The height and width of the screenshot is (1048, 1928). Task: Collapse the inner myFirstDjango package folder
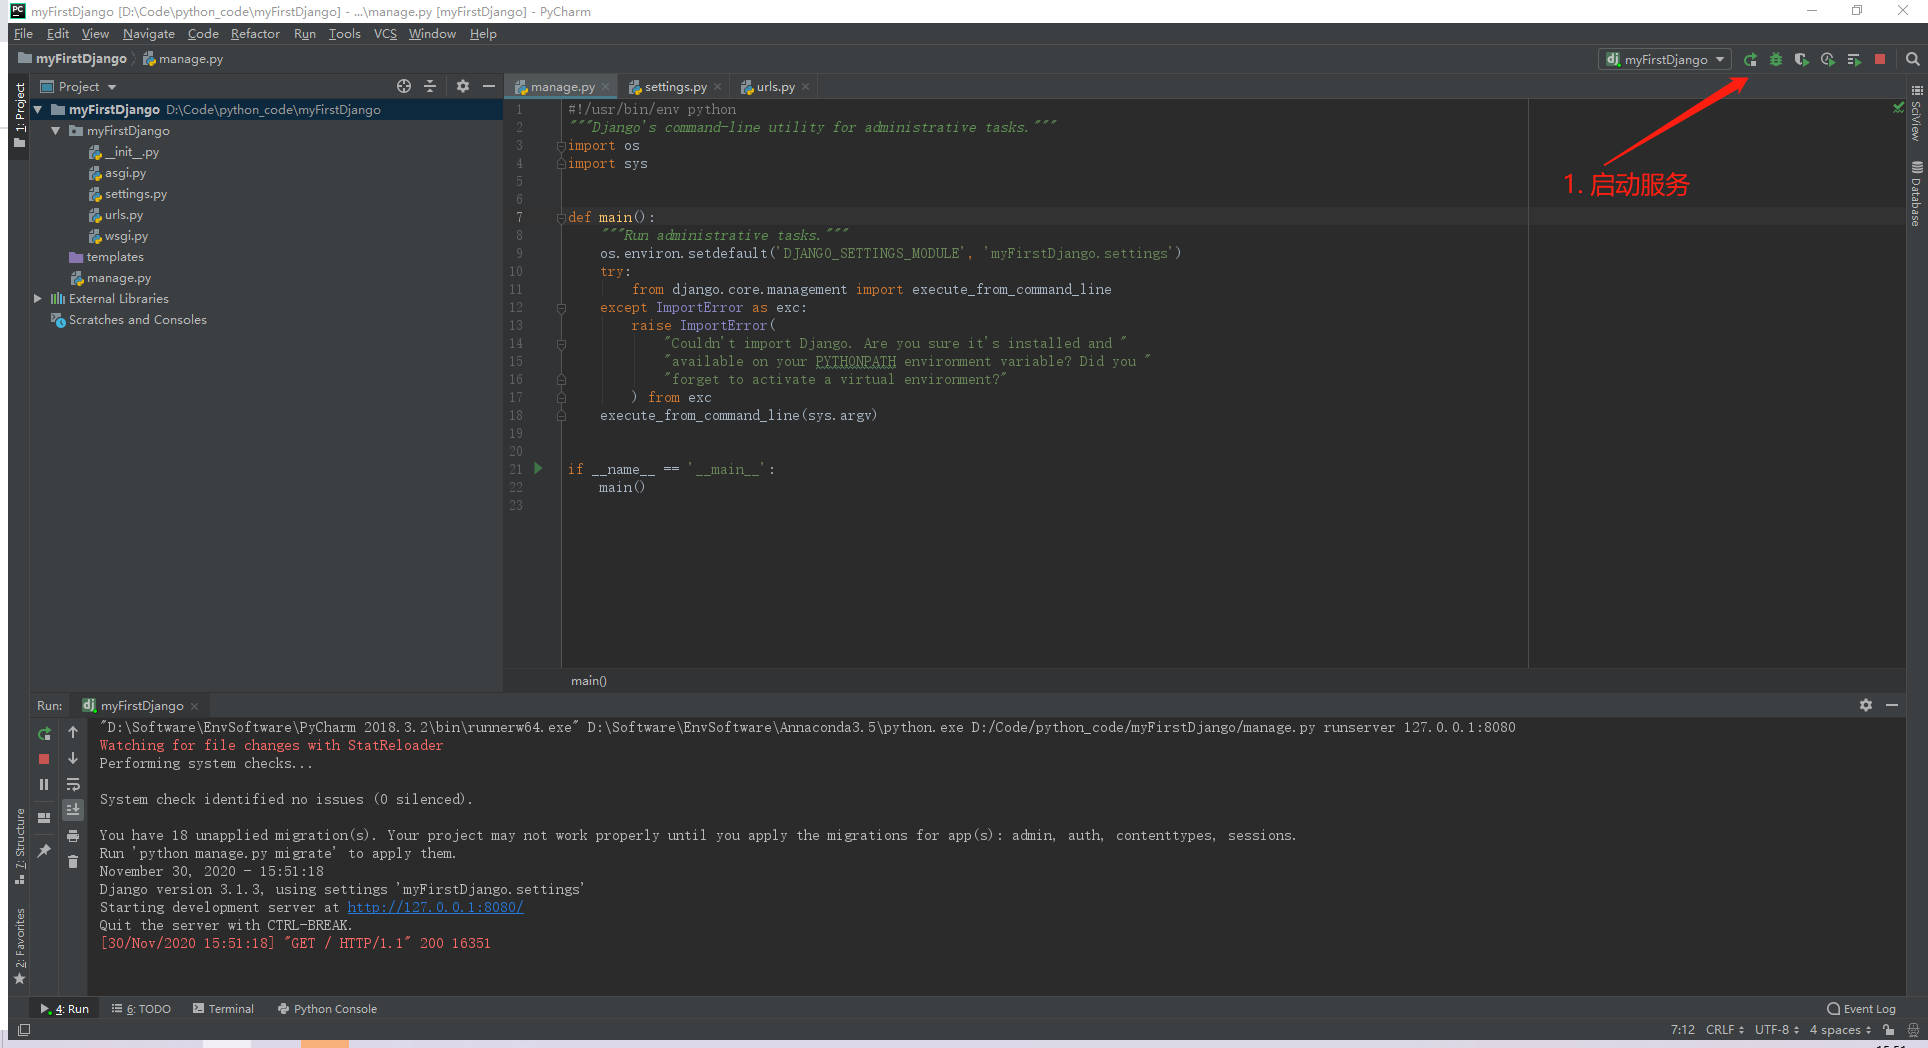[56, 131]
